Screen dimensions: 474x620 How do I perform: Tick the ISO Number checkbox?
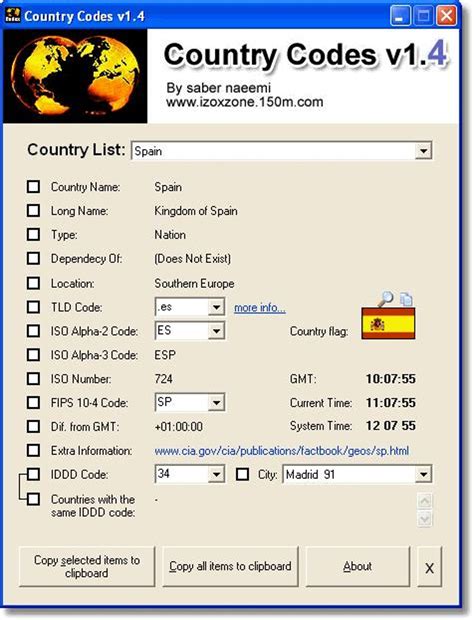click(x=34, y=379)
